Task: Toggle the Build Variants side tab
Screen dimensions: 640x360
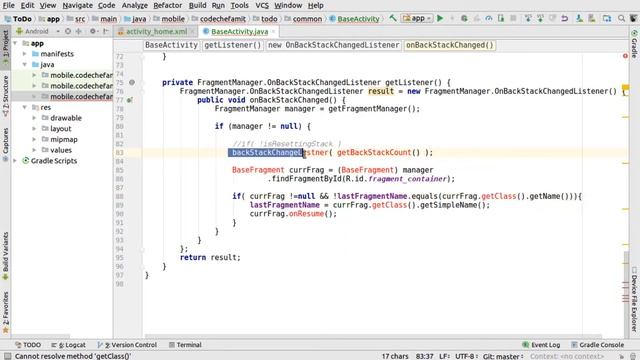Action: click(x=5, y=256)
